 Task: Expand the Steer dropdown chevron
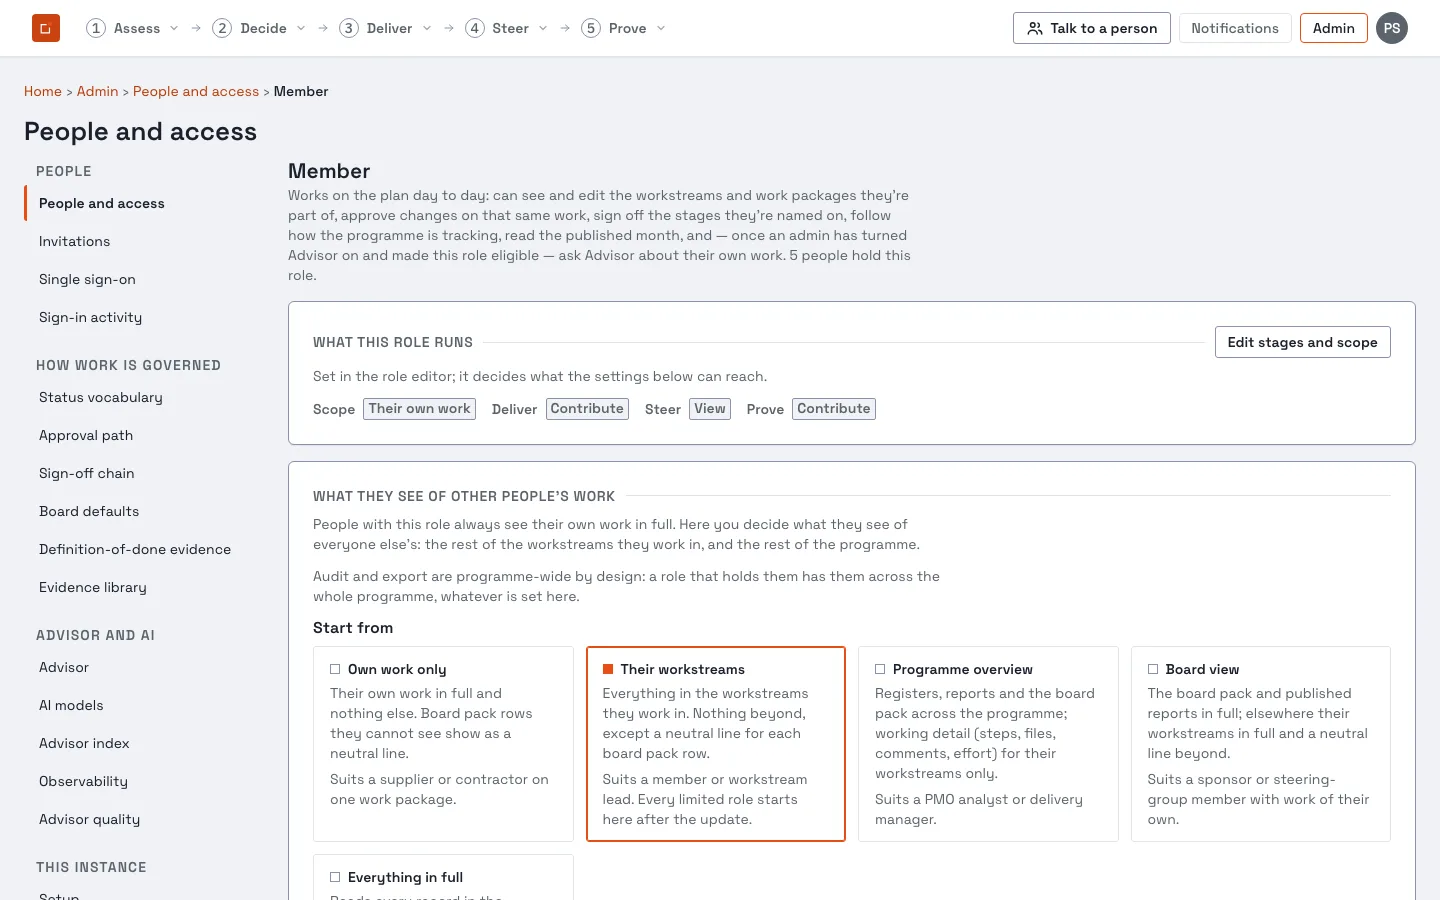[x=543, y=28]
